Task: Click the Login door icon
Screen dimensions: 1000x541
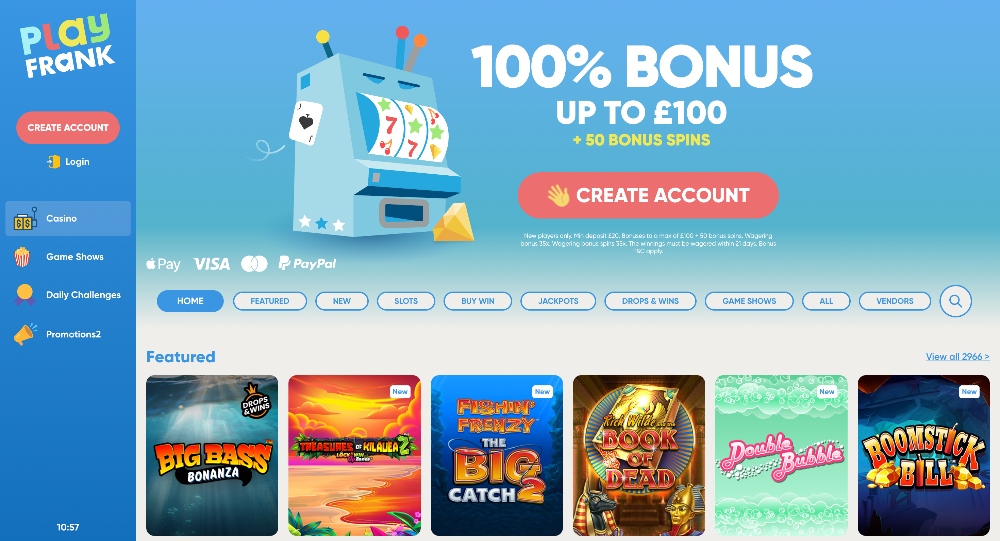Action: point(54,162)
